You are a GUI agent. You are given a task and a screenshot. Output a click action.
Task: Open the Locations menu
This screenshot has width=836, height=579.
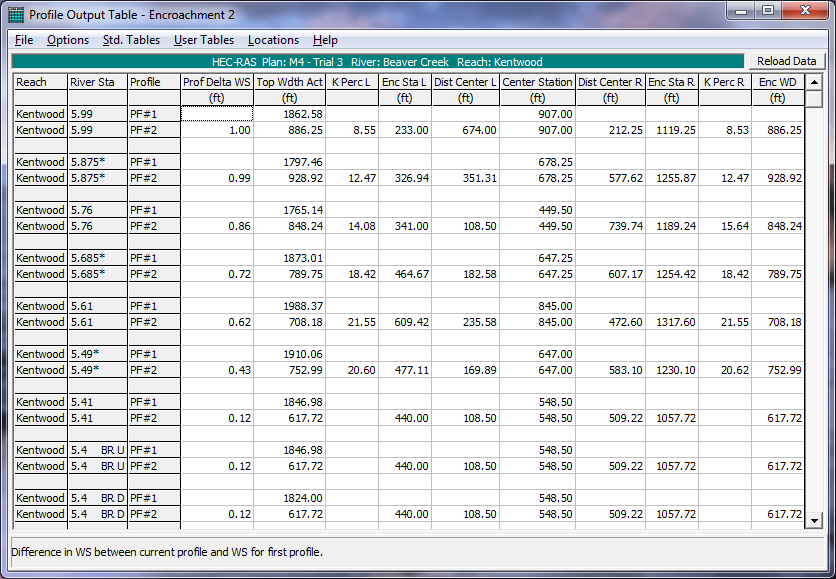(x=273, y=40)
